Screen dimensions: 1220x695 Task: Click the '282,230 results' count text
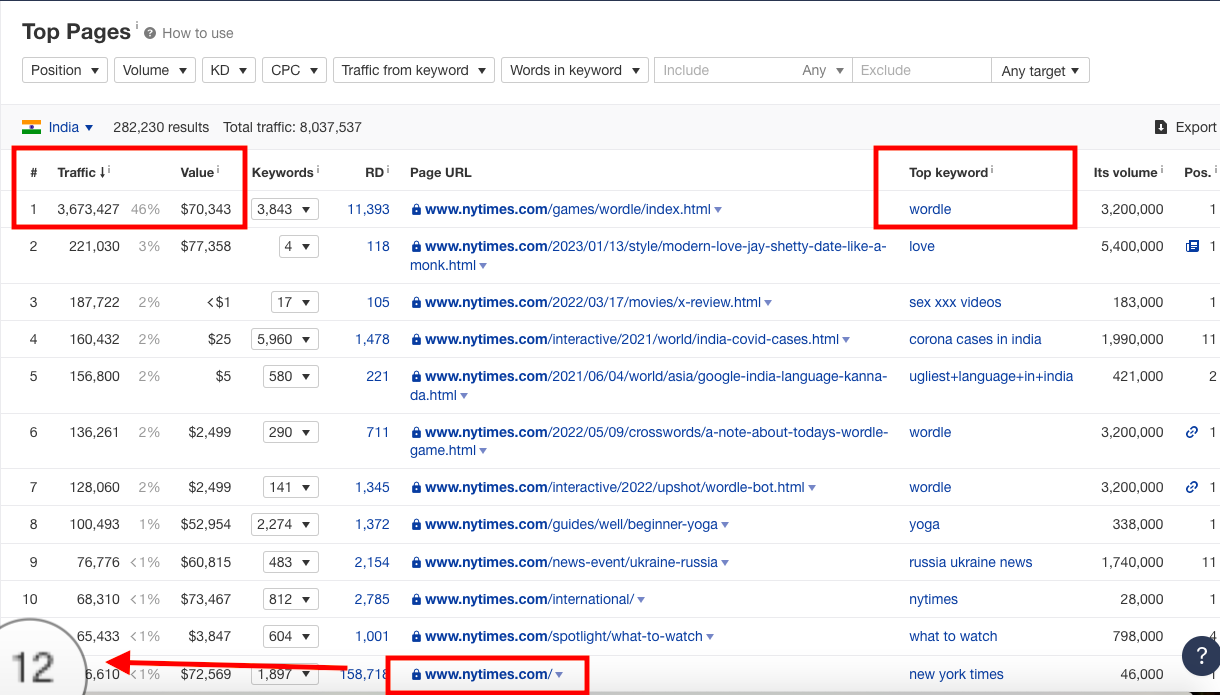pos(161,127)
